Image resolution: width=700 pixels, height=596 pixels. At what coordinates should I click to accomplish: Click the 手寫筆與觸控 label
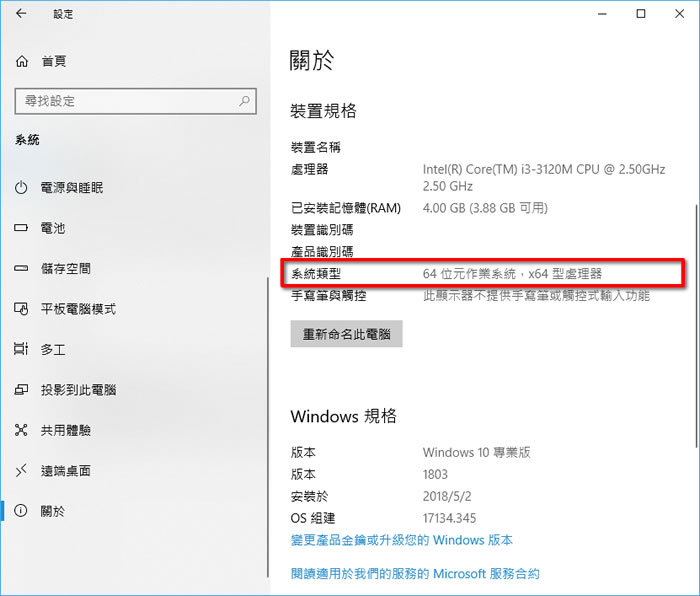point(328,296)
